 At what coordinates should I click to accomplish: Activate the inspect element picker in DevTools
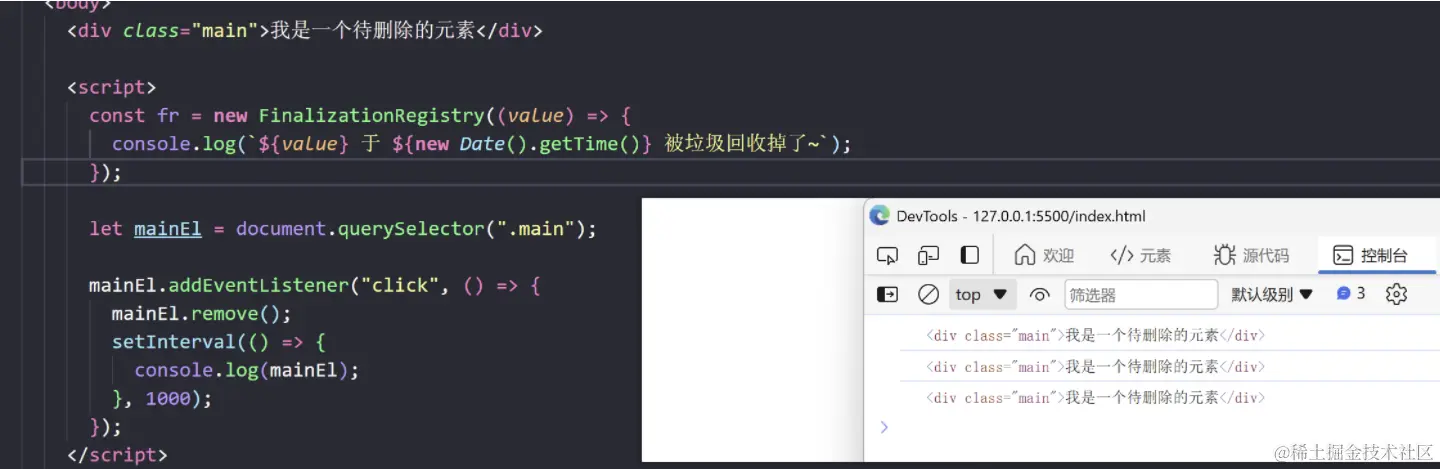pos(887,256)
